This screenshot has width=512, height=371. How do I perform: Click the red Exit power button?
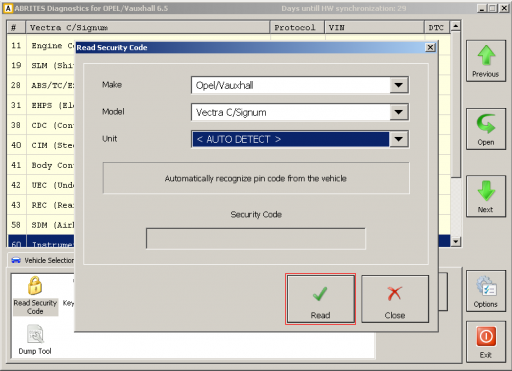[x=486, y=342]
